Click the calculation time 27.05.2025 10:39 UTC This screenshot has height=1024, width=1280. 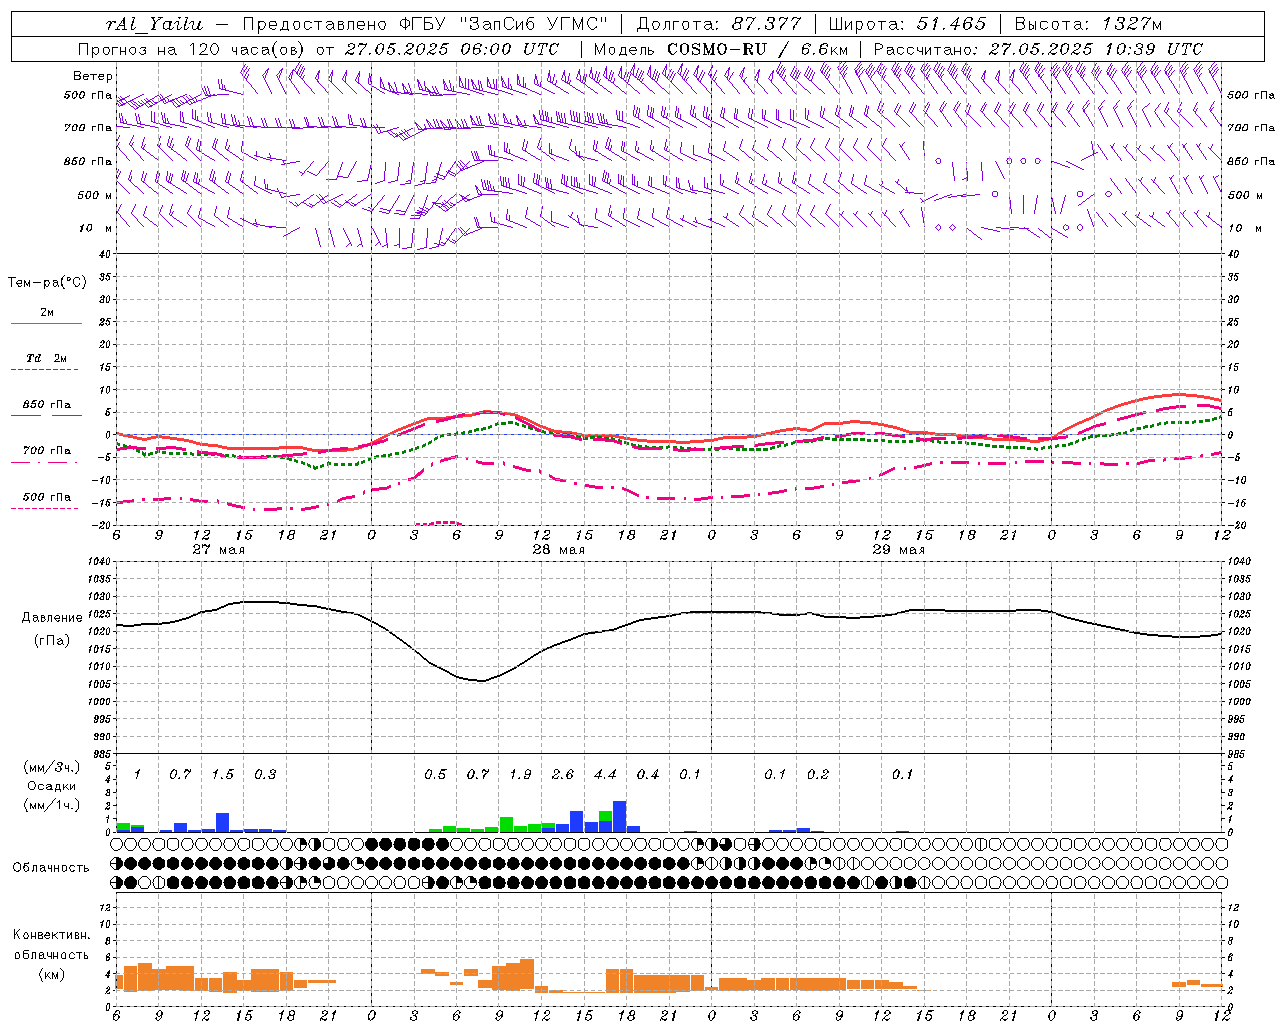[1096, 49]
